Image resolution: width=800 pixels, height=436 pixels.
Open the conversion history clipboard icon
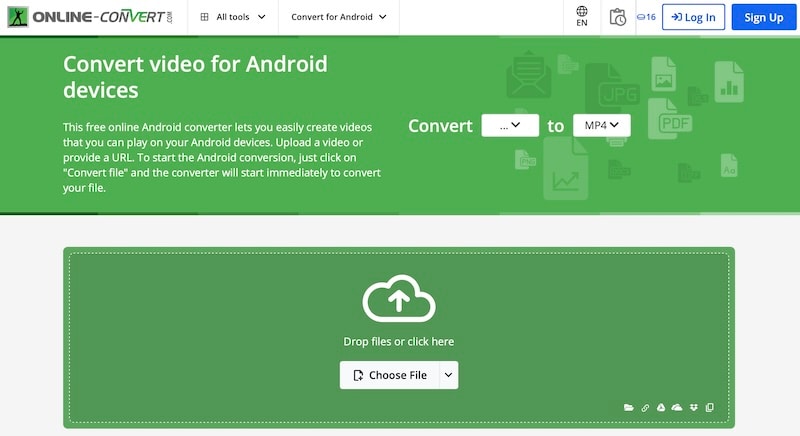[618, 17]
